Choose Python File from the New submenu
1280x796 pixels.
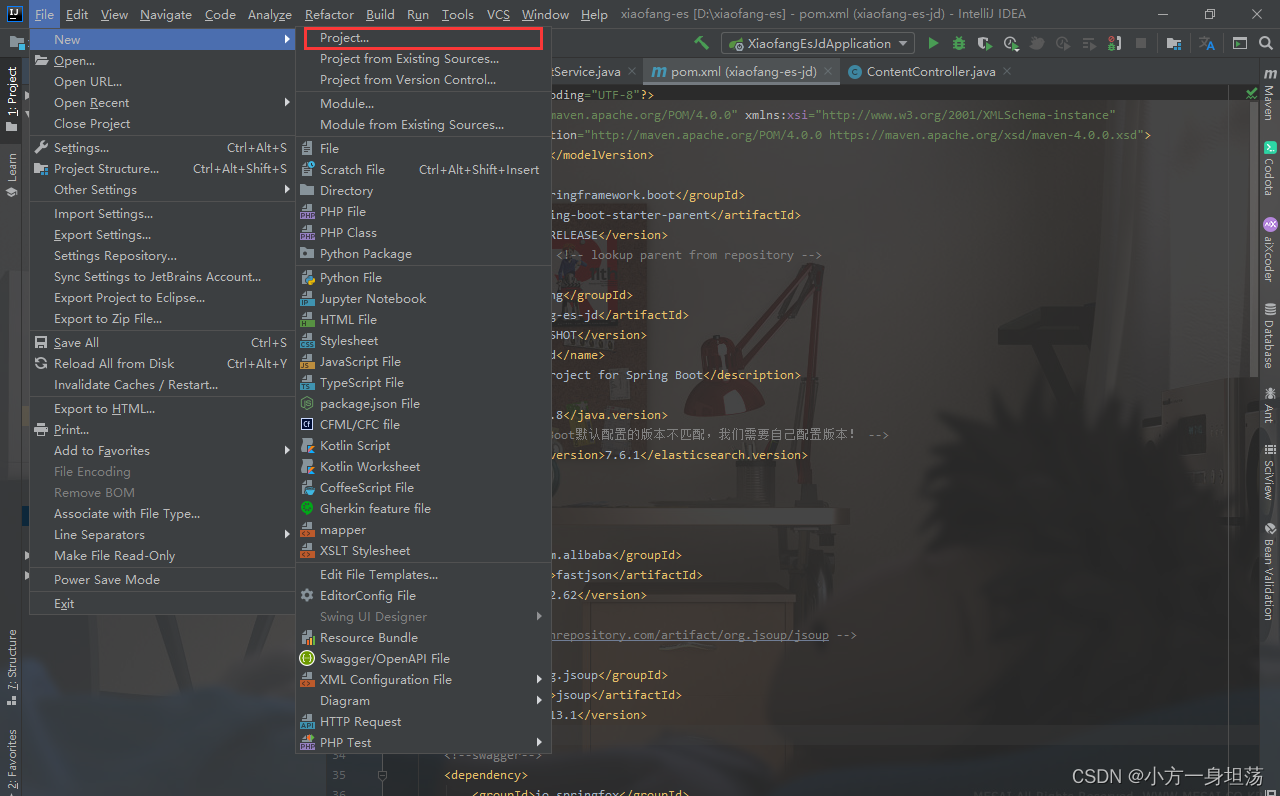(423, 277)
